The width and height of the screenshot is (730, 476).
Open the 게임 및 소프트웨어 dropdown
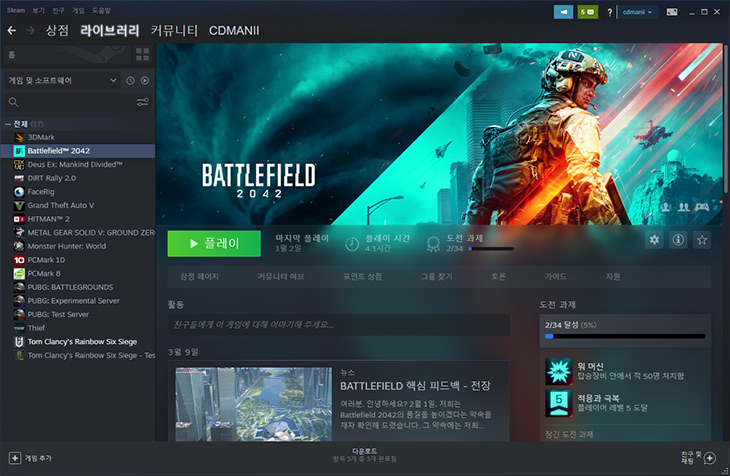(x=61, y=81)
